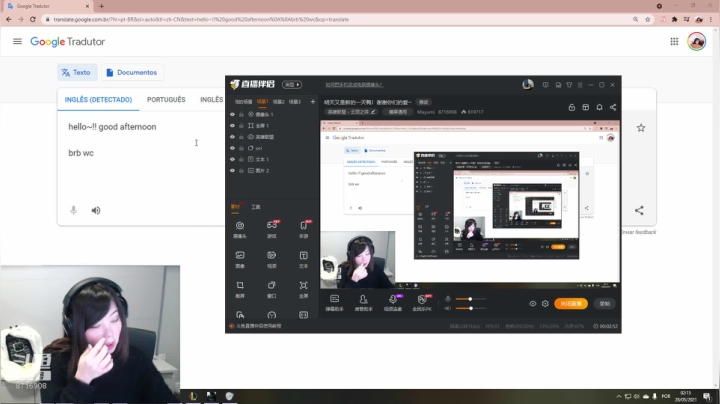The height and width of the screenshot is (404, 720).
Task: Toggle lock on the 摄像头 1 layer
Action: pos(241,114)
